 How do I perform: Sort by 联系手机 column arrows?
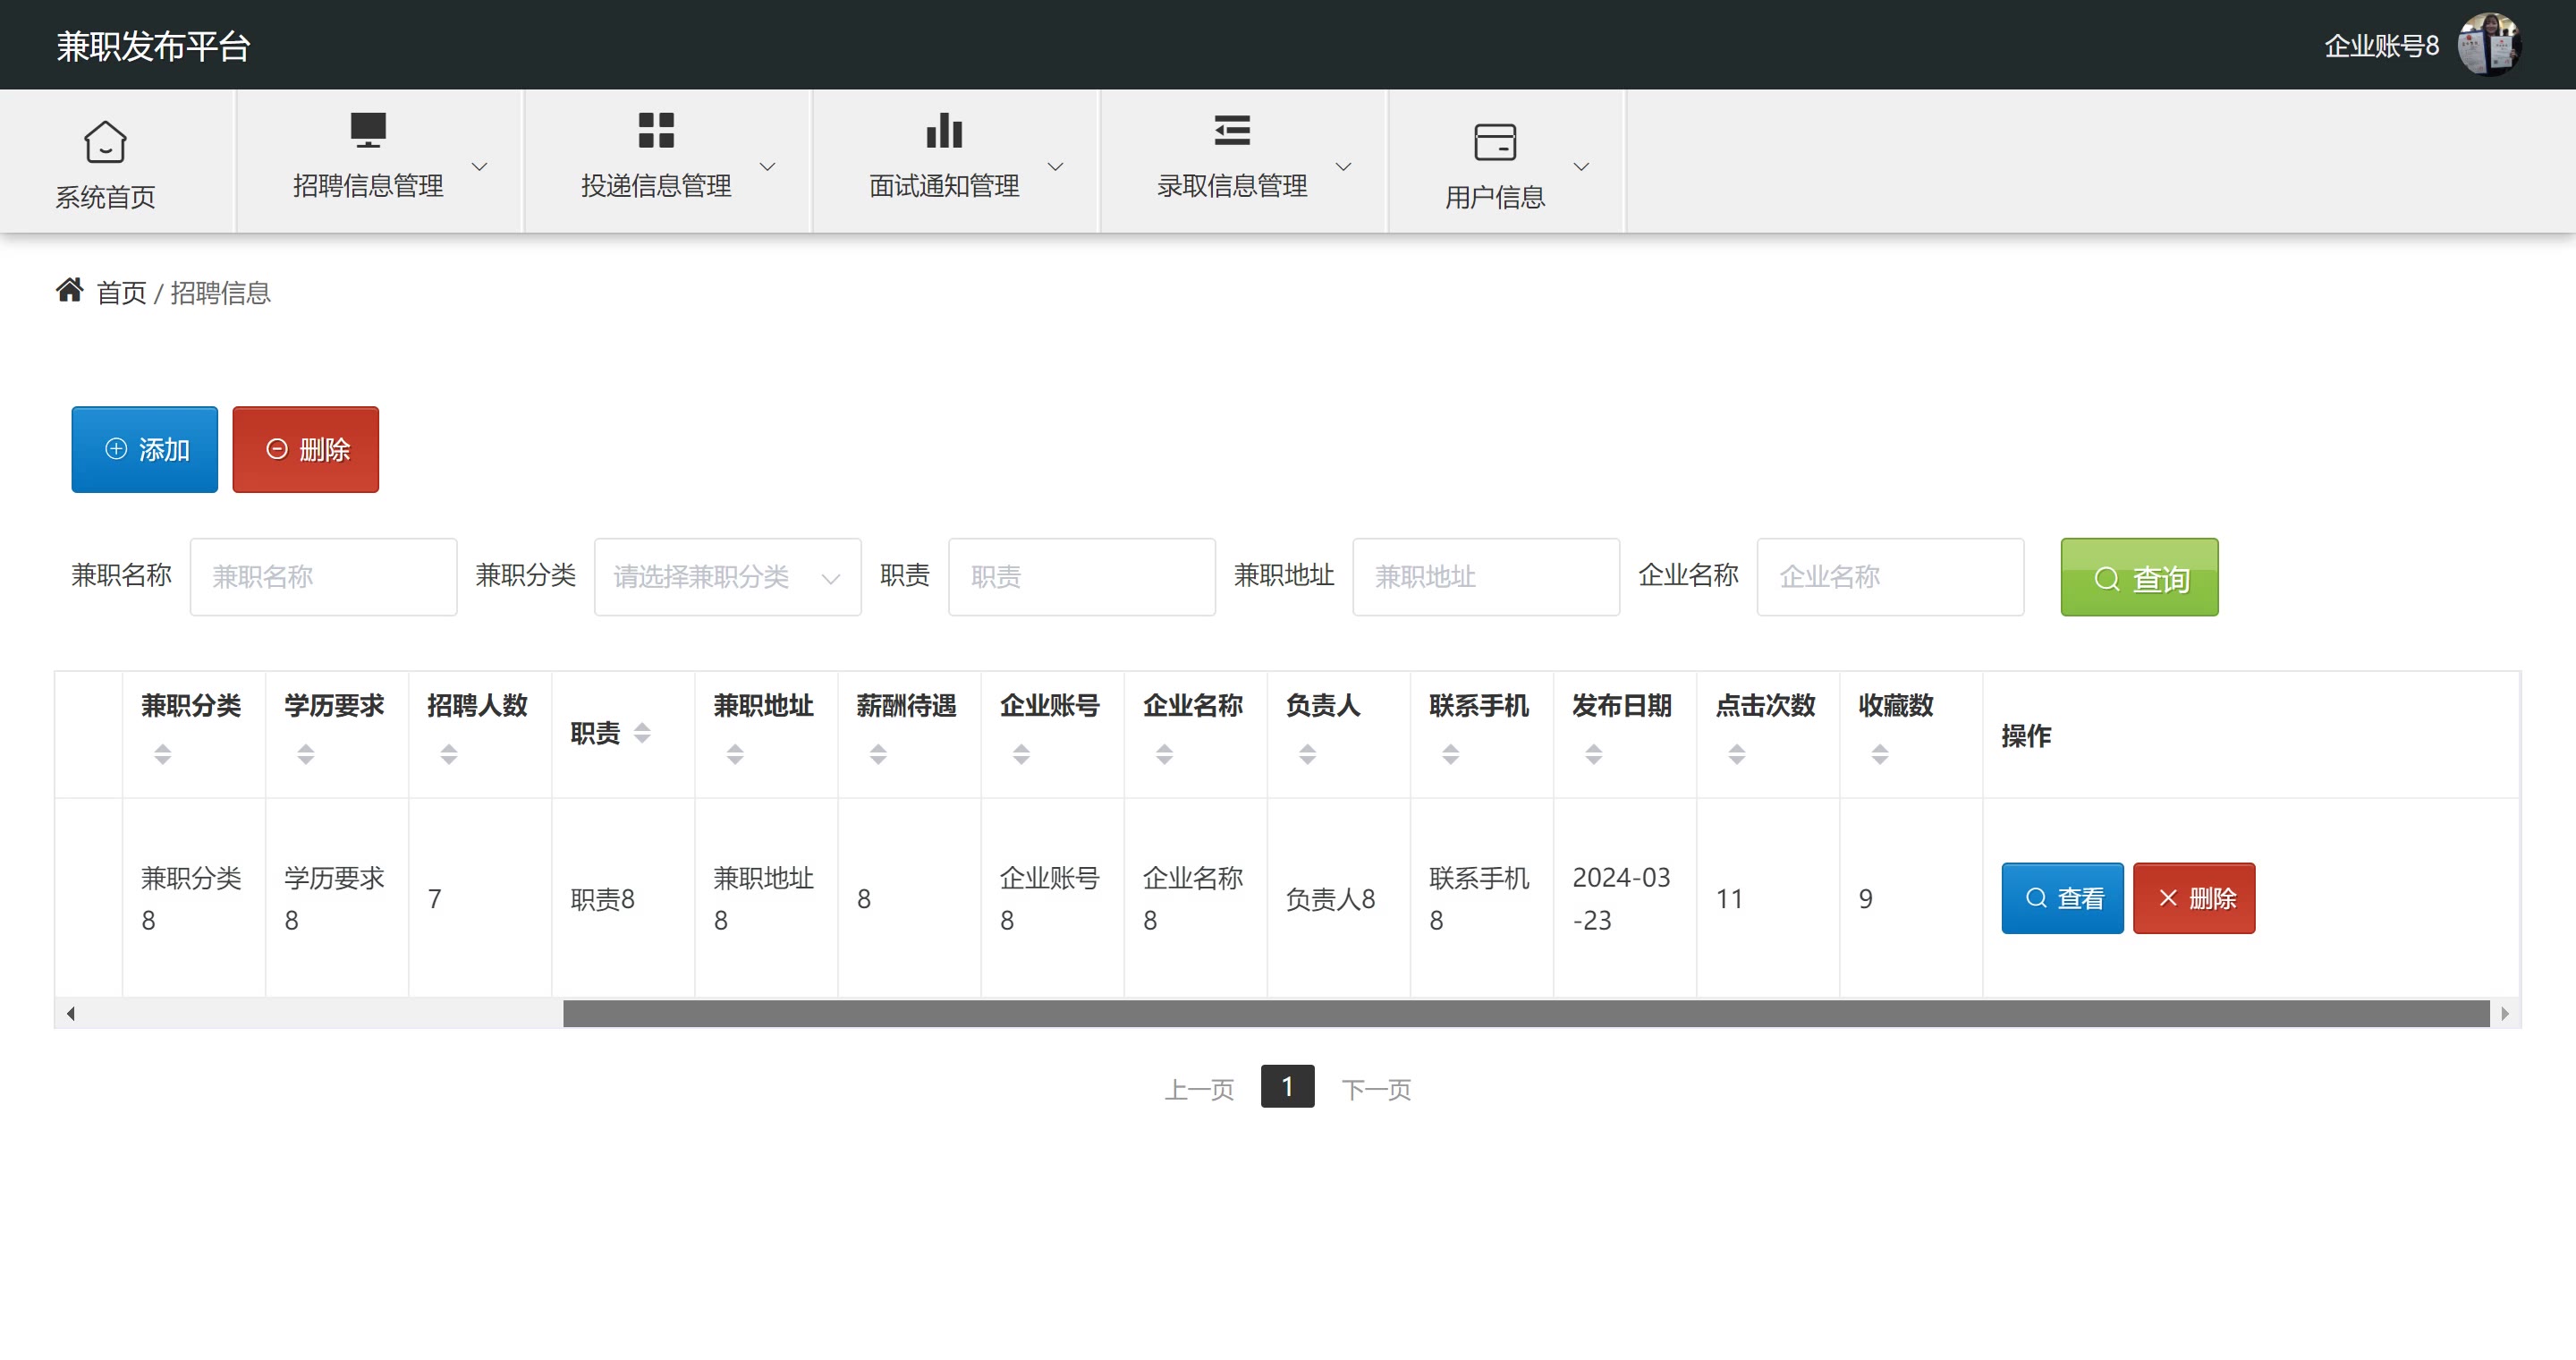[1450, 754]
